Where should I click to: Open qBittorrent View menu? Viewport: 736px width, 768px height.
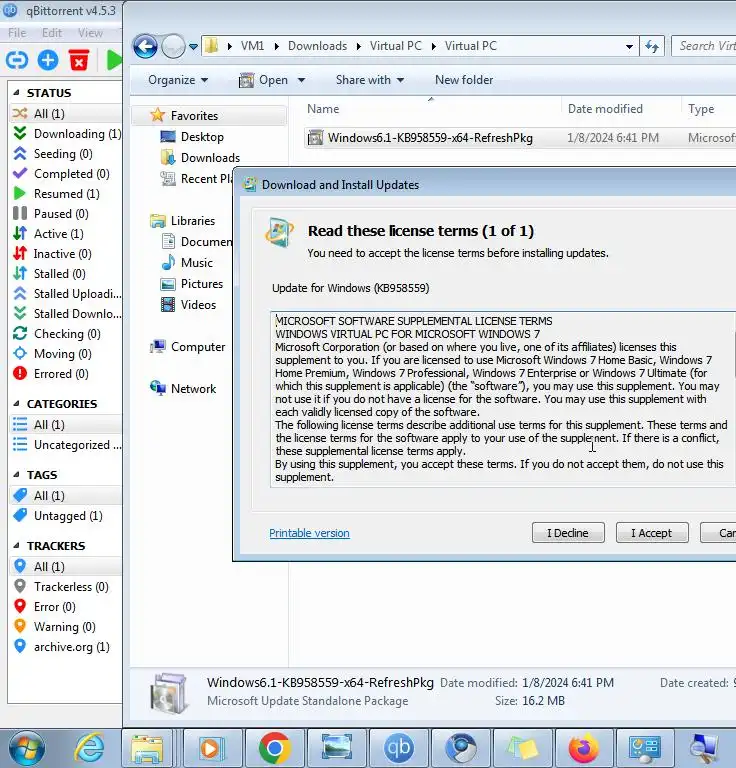tap(90, 33)
